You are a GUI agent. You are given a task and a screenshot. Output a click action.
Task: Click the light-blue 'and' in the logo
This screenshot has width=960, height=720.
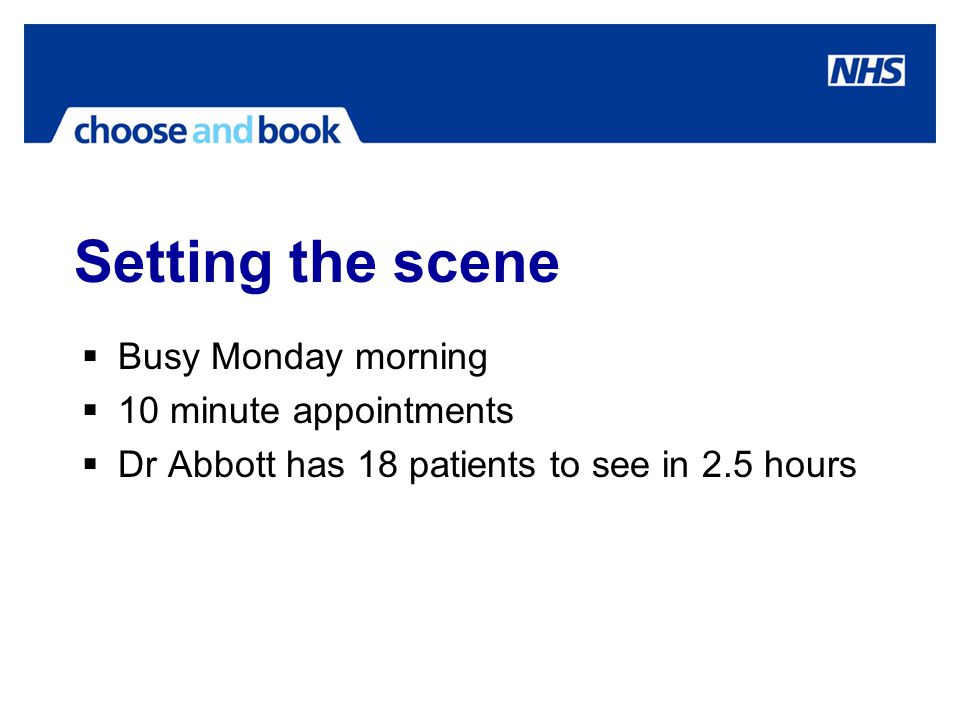pos(222,131)
